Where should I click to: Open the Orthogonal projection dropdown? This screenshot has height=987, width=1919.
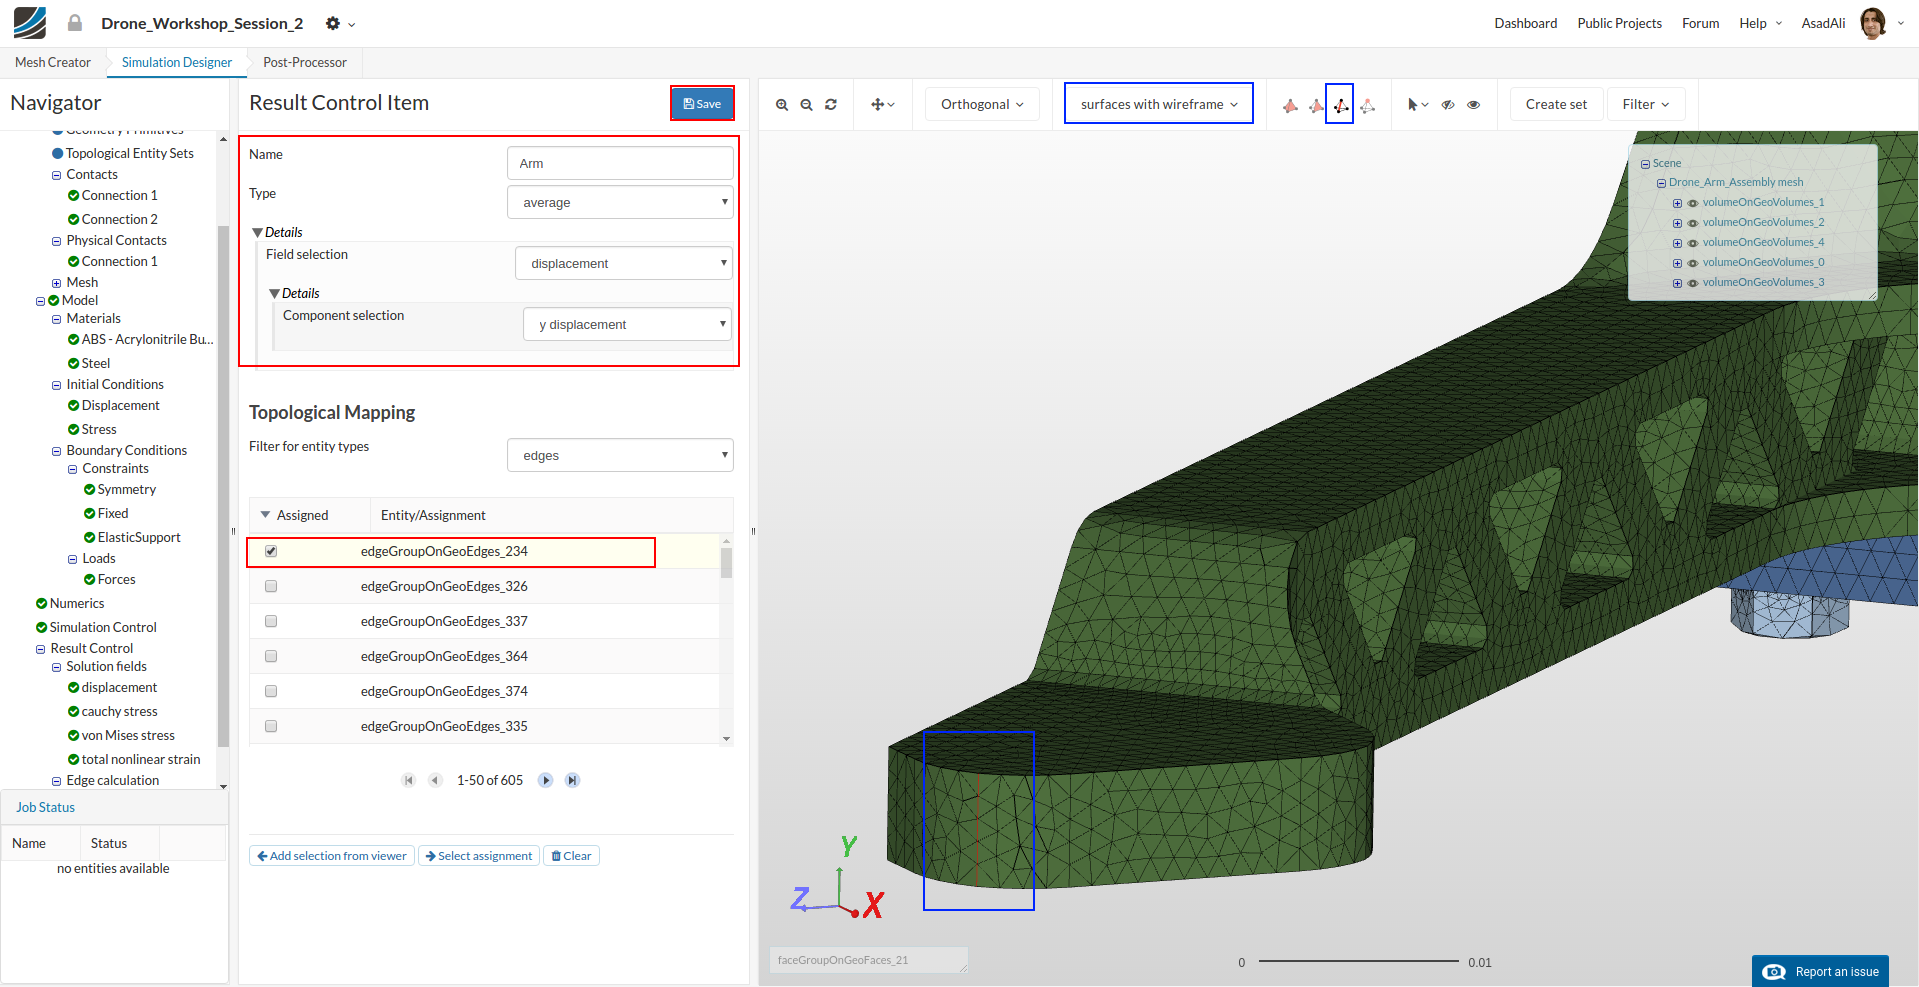click(981, 104)
